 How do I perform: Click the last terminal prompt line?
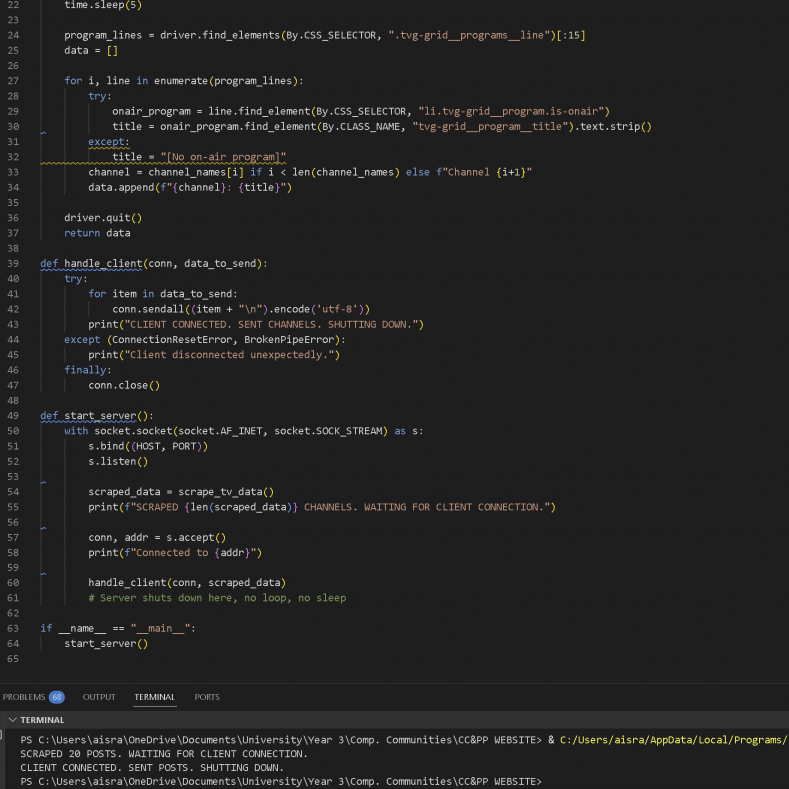[x=281, y=781]
